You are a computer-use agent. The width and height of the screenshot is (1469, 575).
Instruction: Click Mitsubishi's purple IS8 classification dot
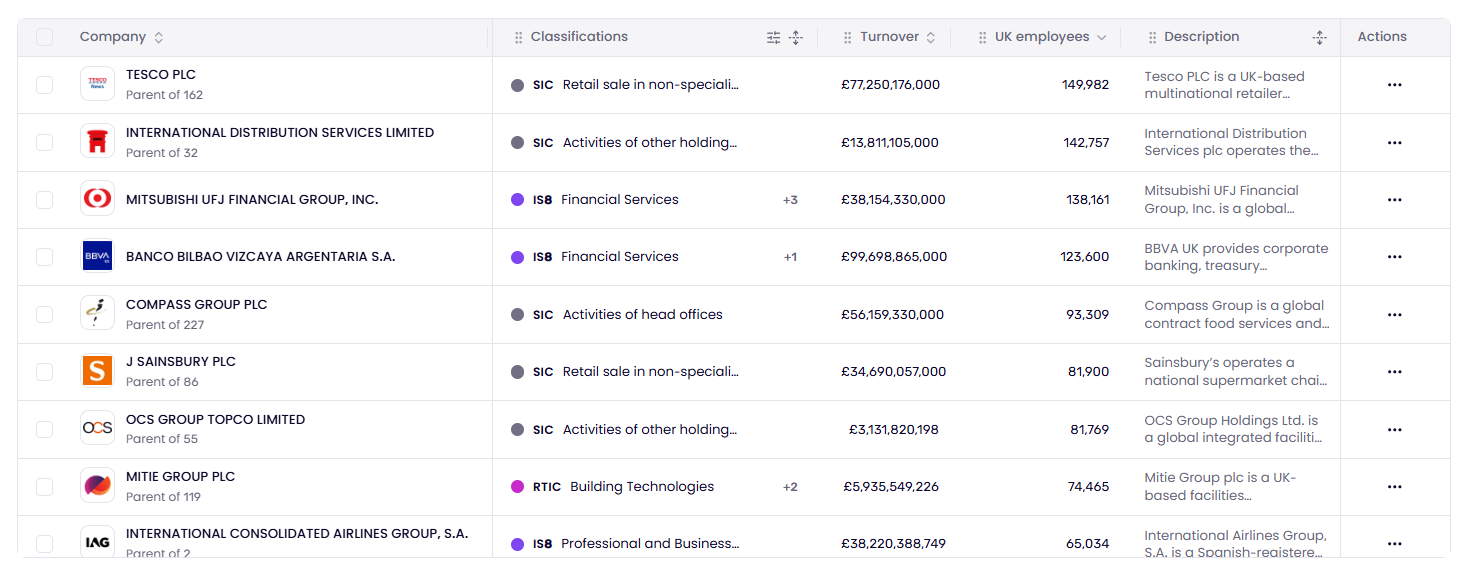[x=517, y=200]
